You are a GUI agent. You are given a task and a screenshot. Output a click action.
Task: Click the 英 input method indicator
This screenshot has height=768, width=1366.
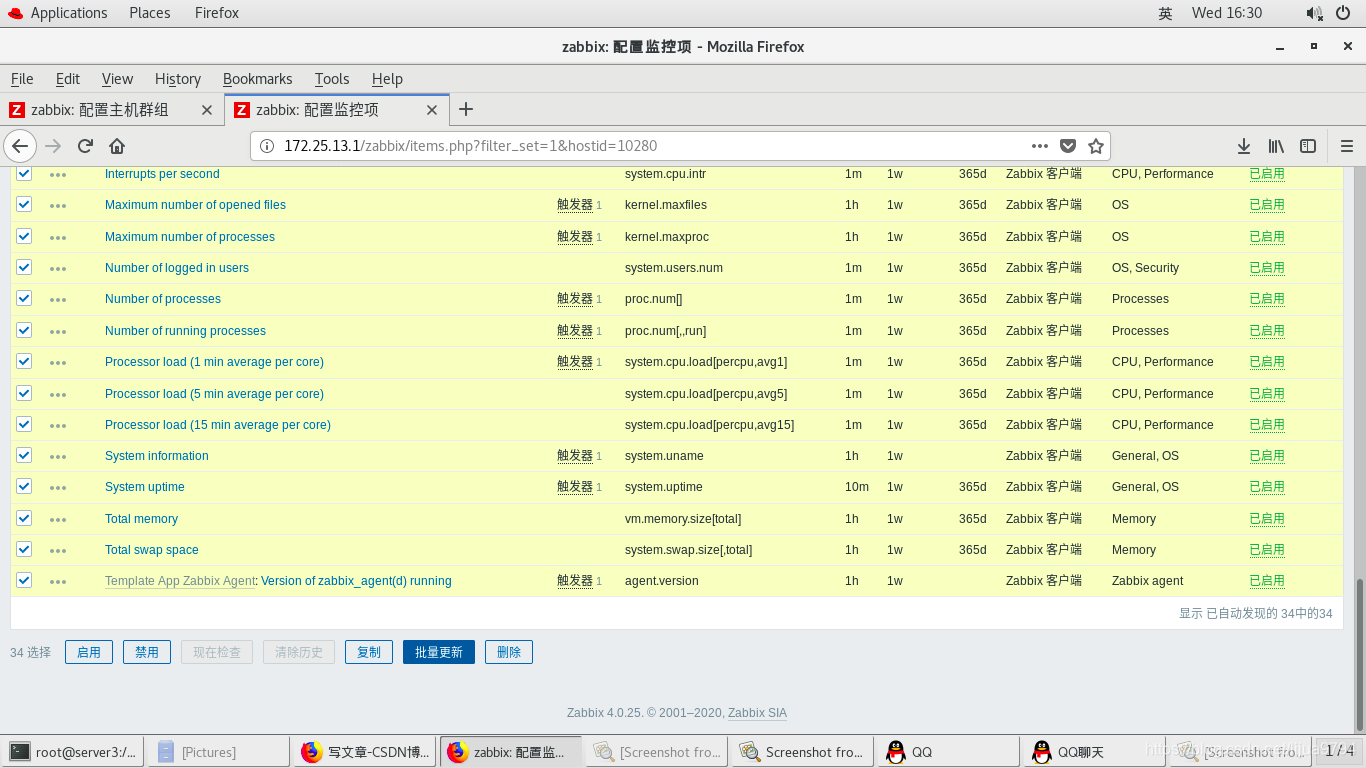[1165, 13]
